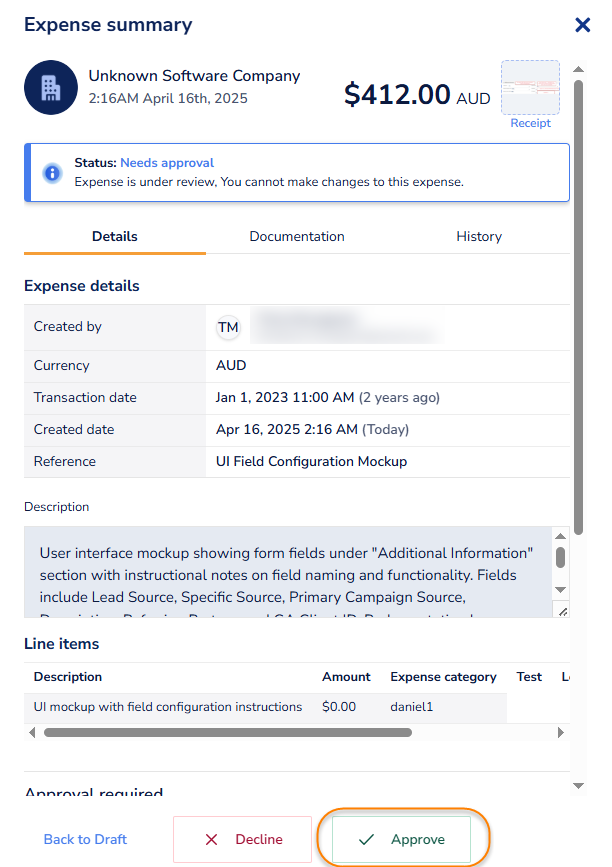Open the History tab
612x867 pixels.
(x=479, y=237)
